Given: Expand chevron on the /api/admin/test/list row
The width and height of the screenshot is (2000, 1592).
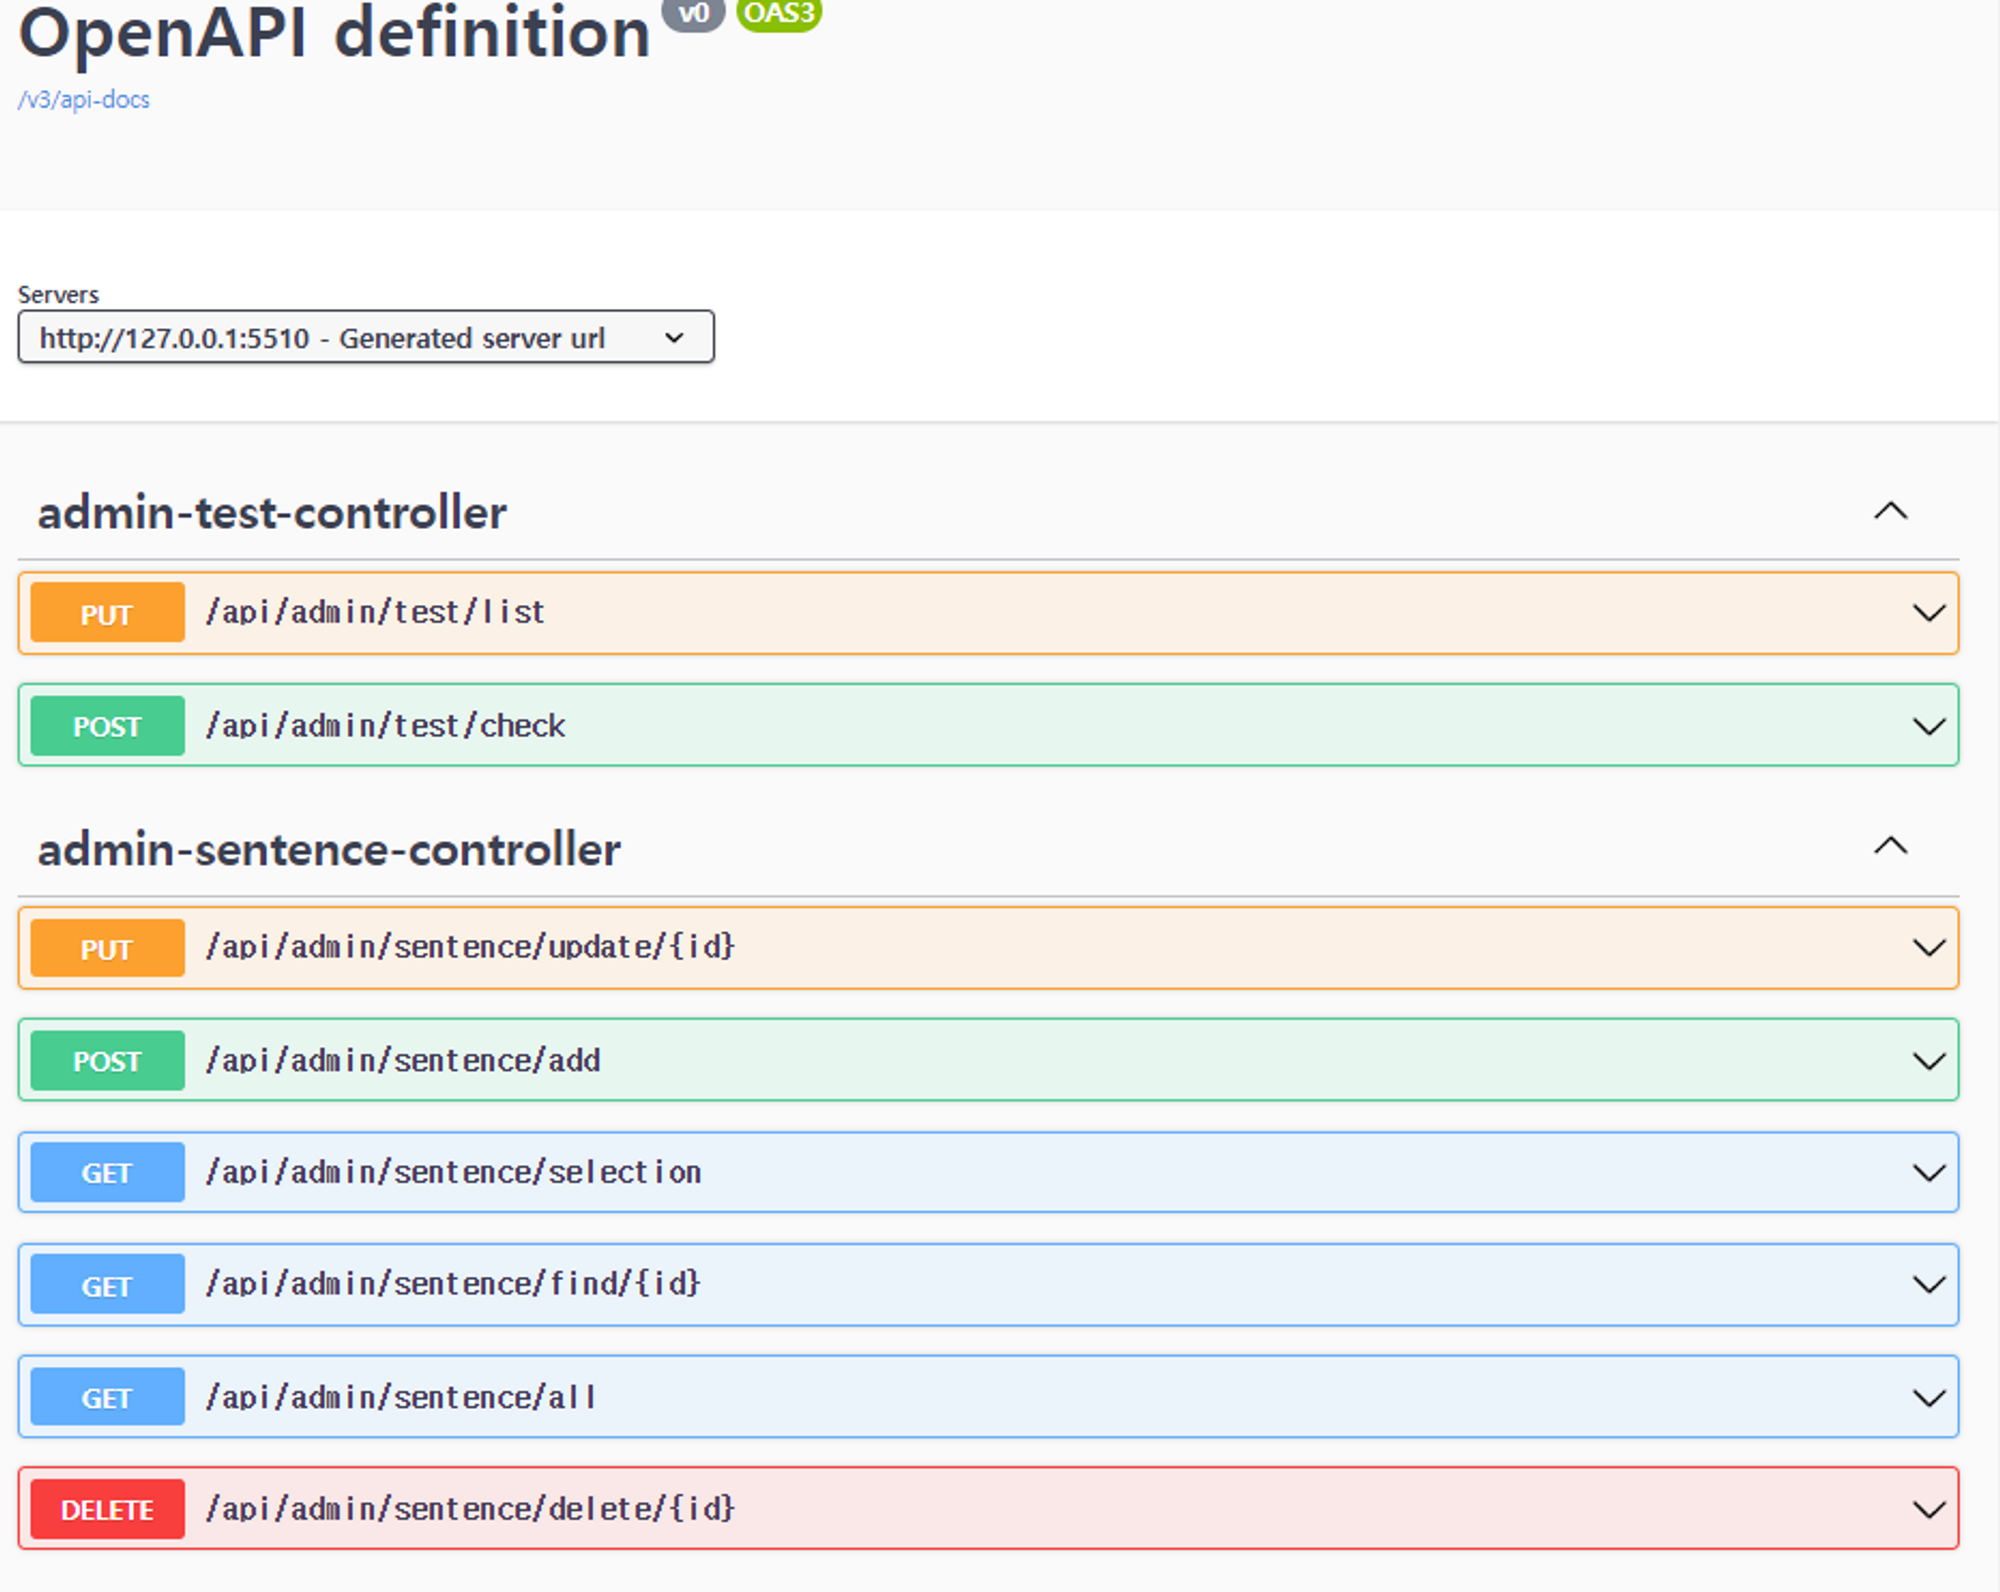Looking at the screenshot, I should coord(1928,613).
